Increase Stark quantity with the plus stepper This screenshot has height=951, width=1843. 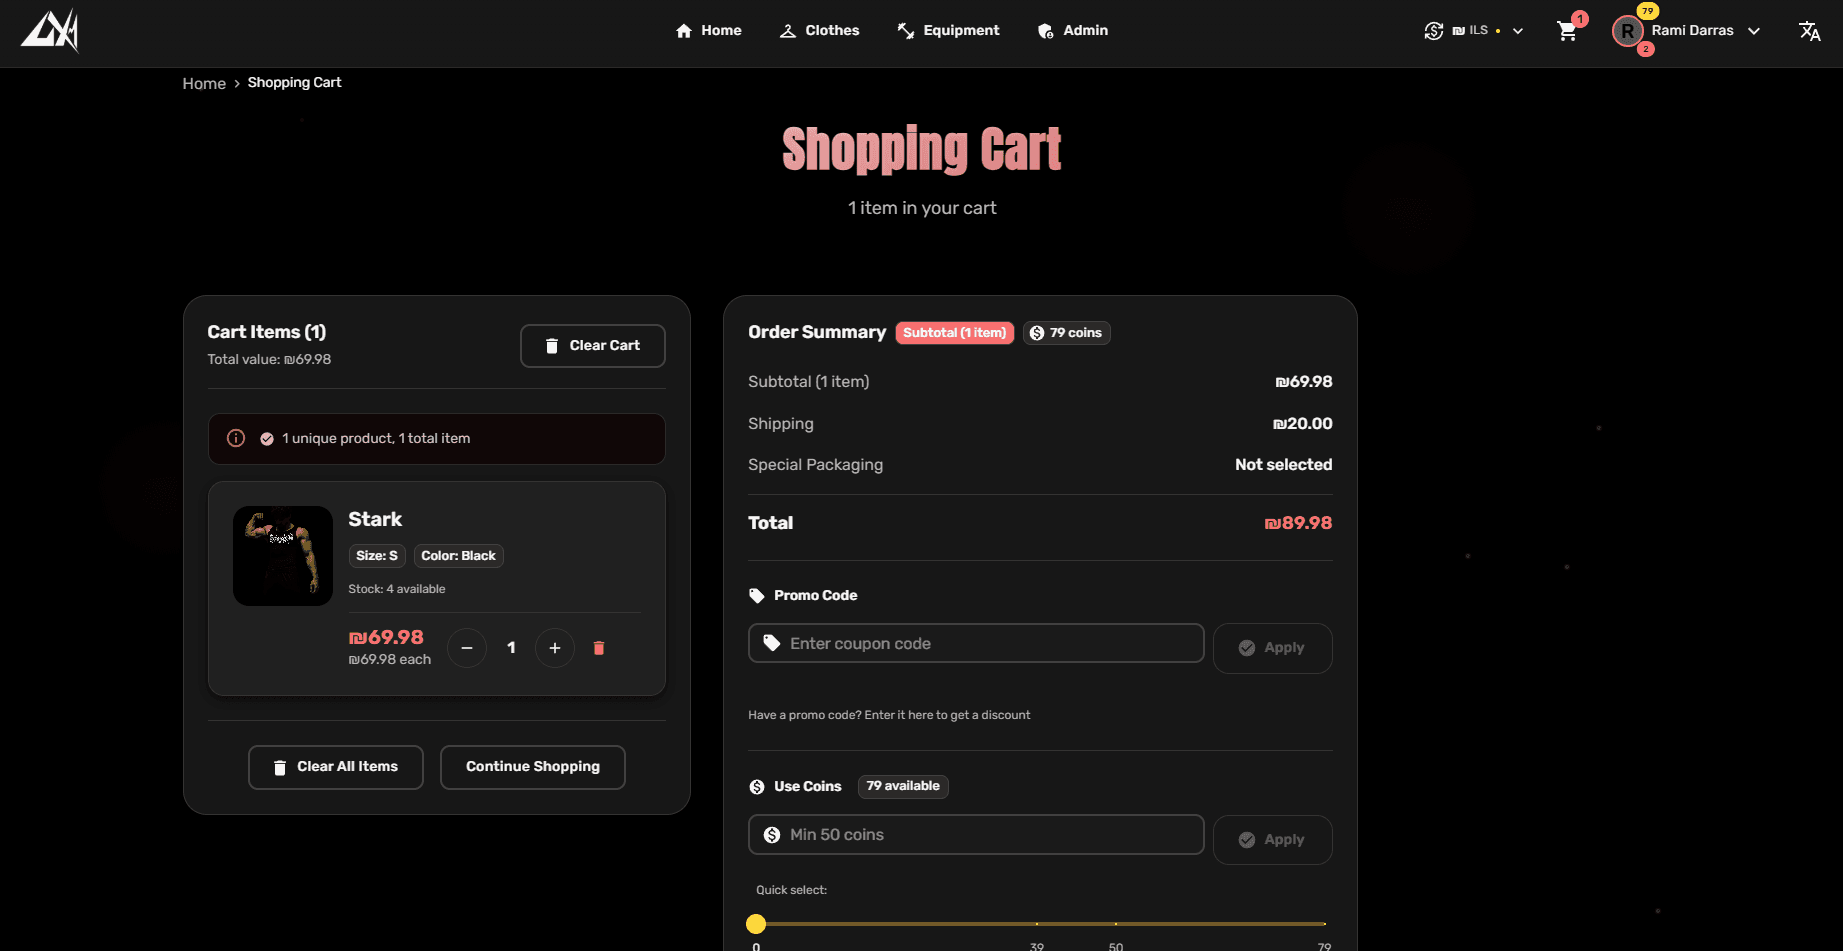554,648
